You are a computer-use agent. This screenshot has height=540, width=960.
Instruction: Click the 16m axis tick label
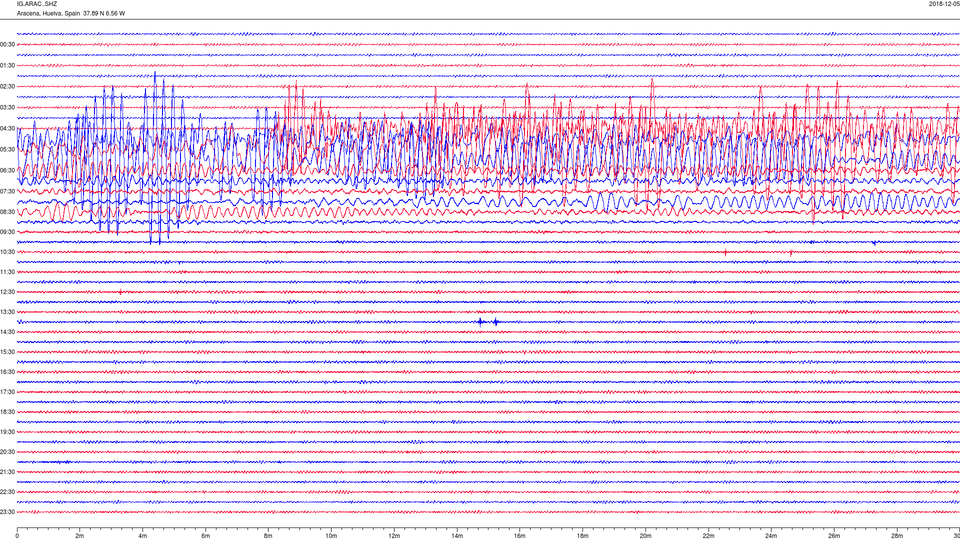520,536
